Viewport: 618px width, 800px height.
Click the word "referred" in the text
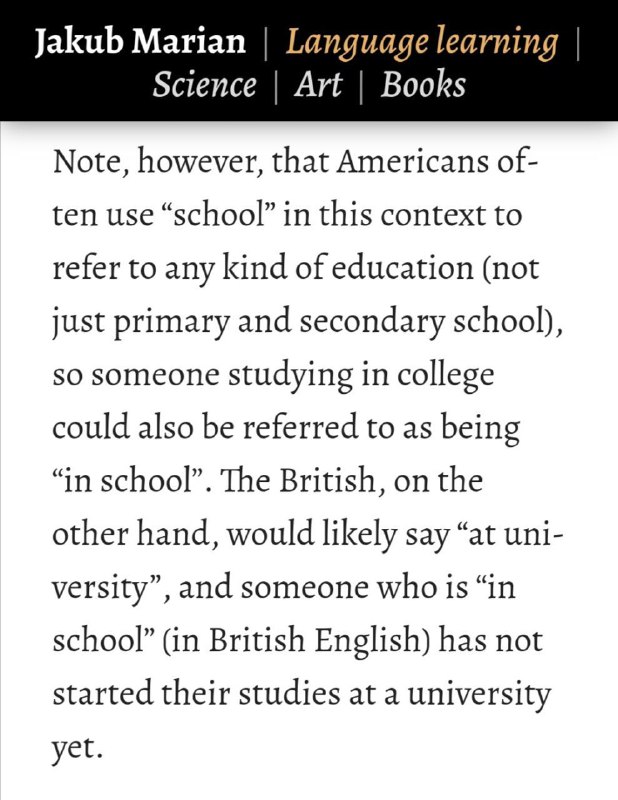299,428
